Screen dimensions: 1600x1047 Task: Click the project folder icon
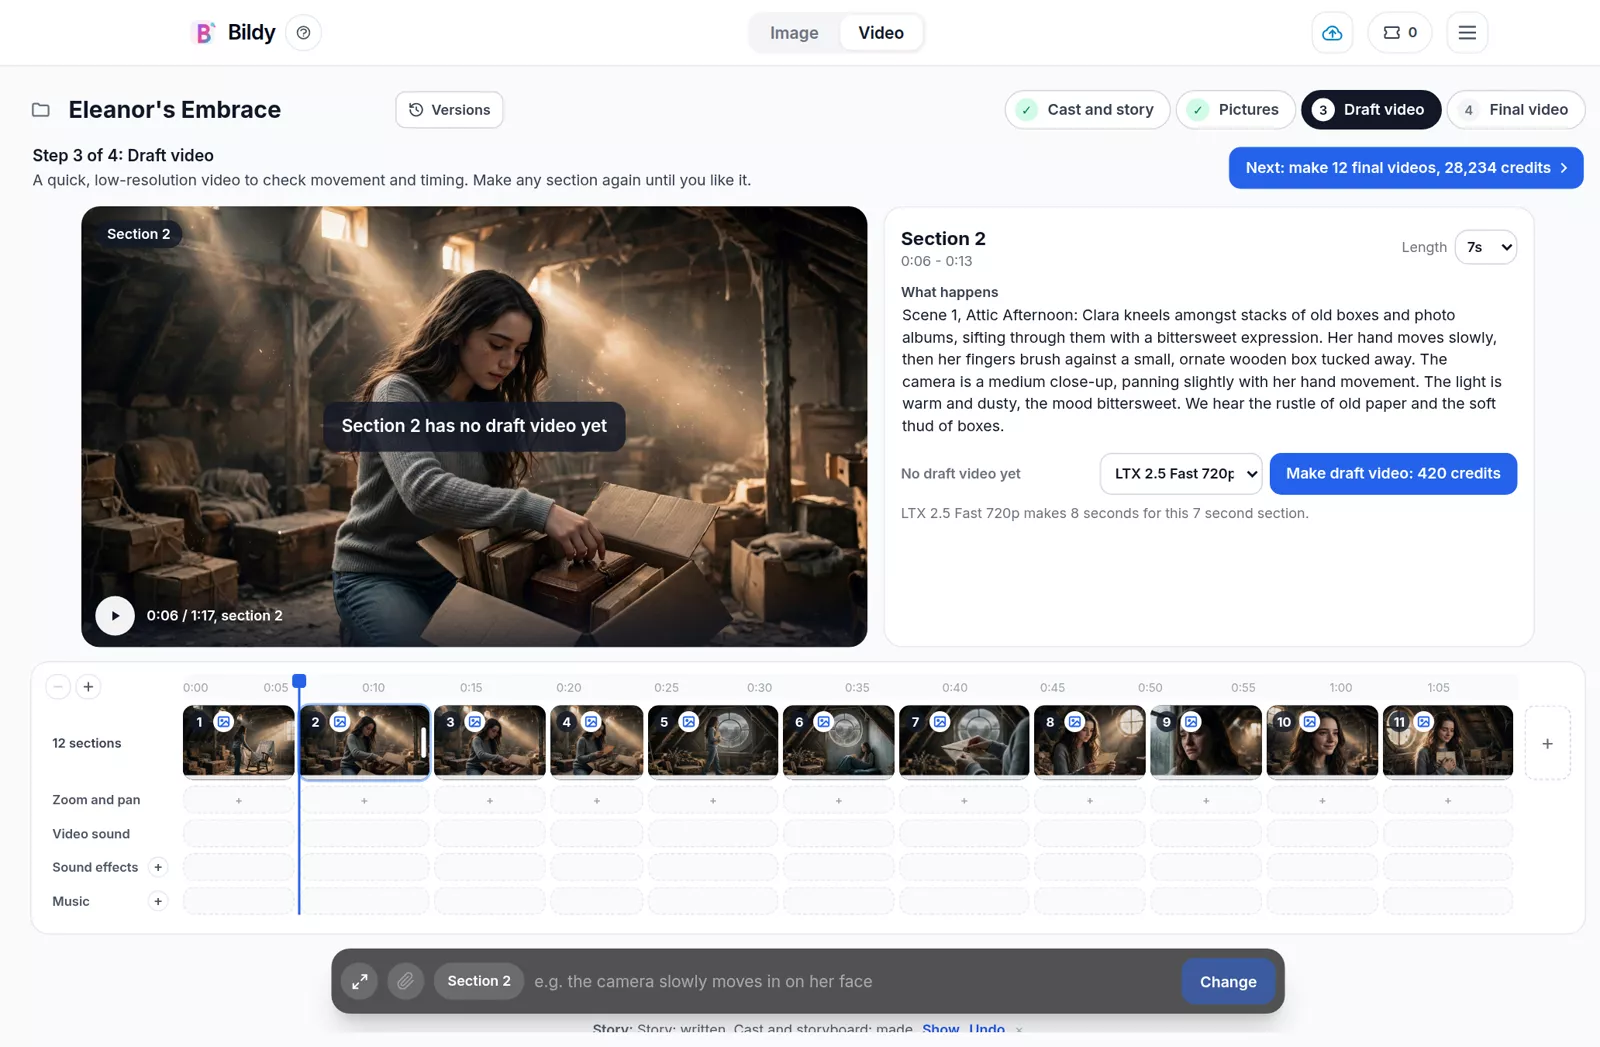(x=41, y=110)
